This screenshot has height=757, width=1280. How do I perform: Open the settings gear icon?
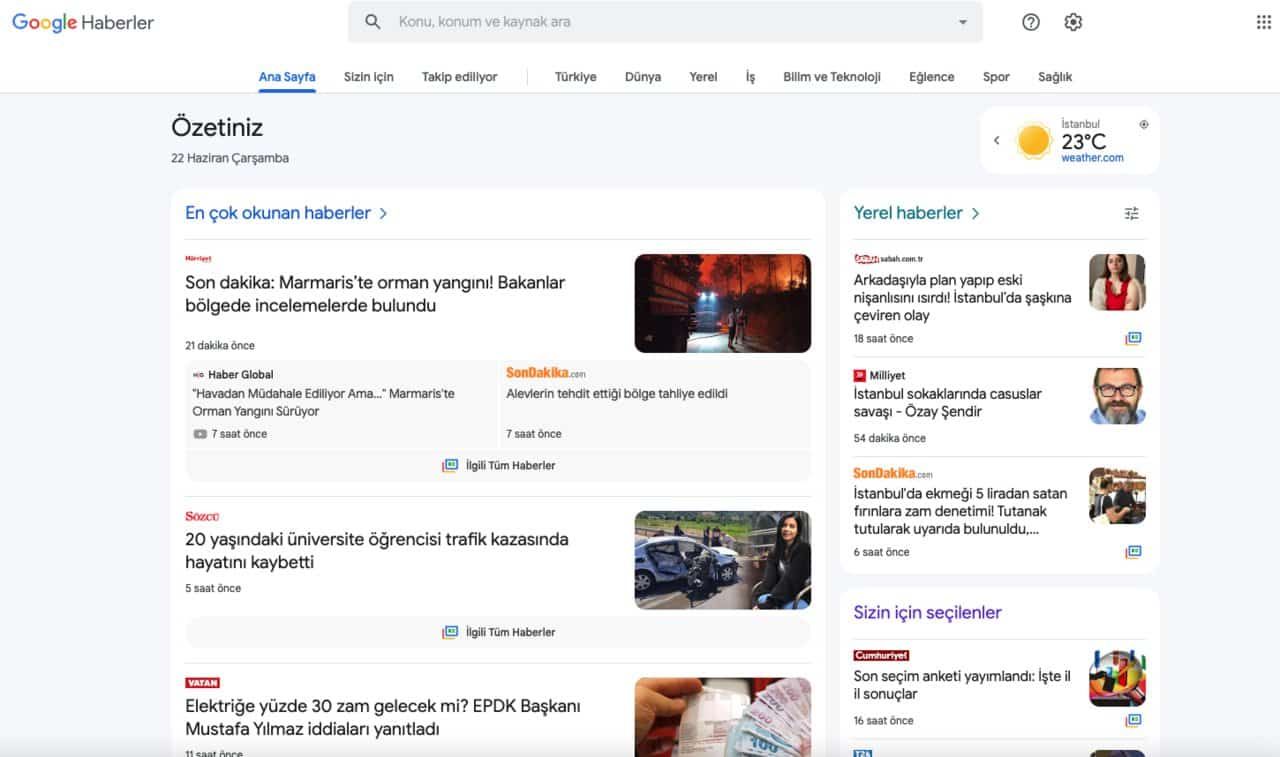click(x=1073, y=22)
